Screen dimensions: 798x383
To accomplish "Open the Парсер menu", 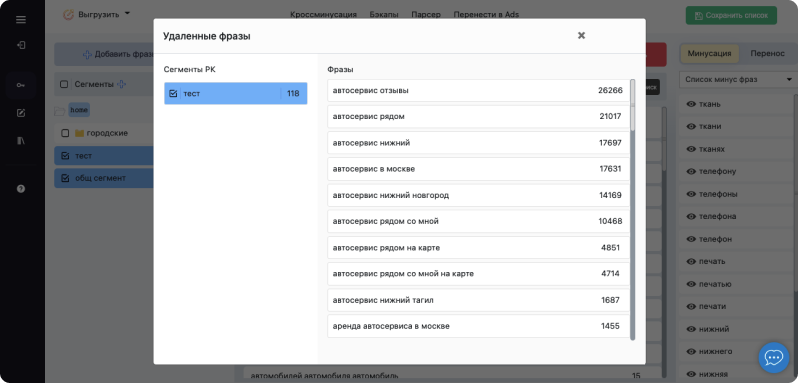I will tap(426, 15).
